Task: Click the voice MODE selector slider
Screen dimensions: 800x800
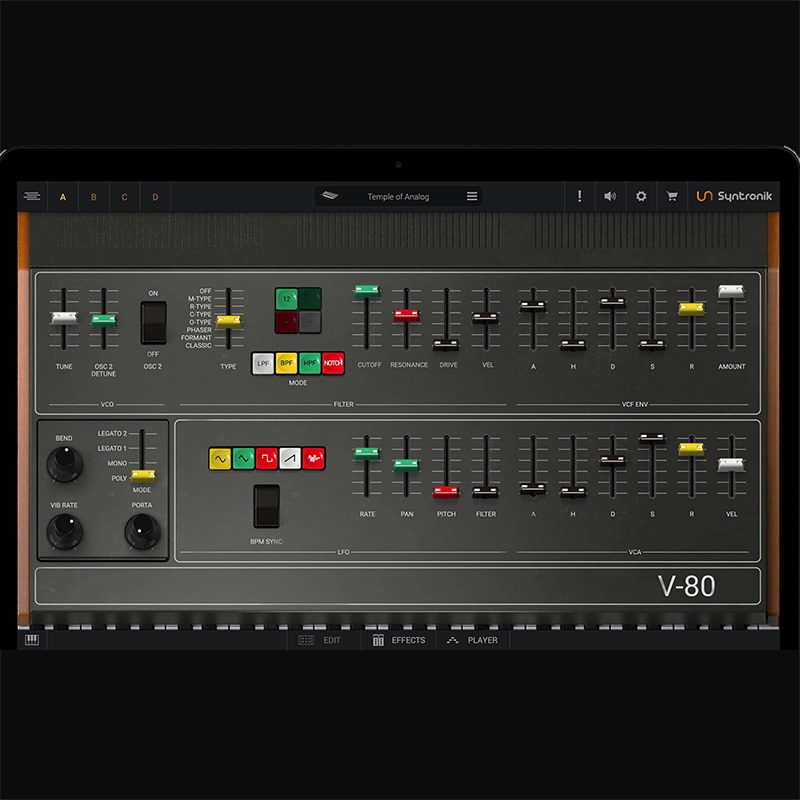Action: click(143, 476)
